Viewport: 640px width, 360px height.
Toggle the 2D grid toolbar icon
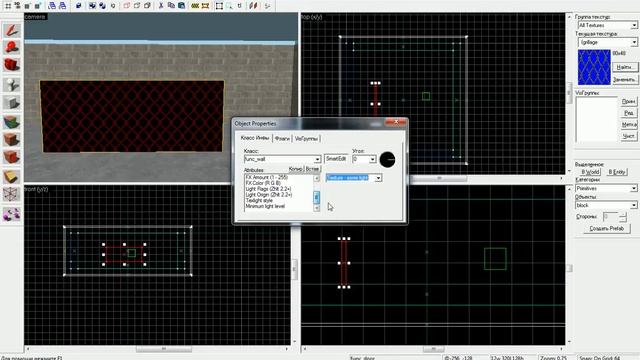(8, 6)
